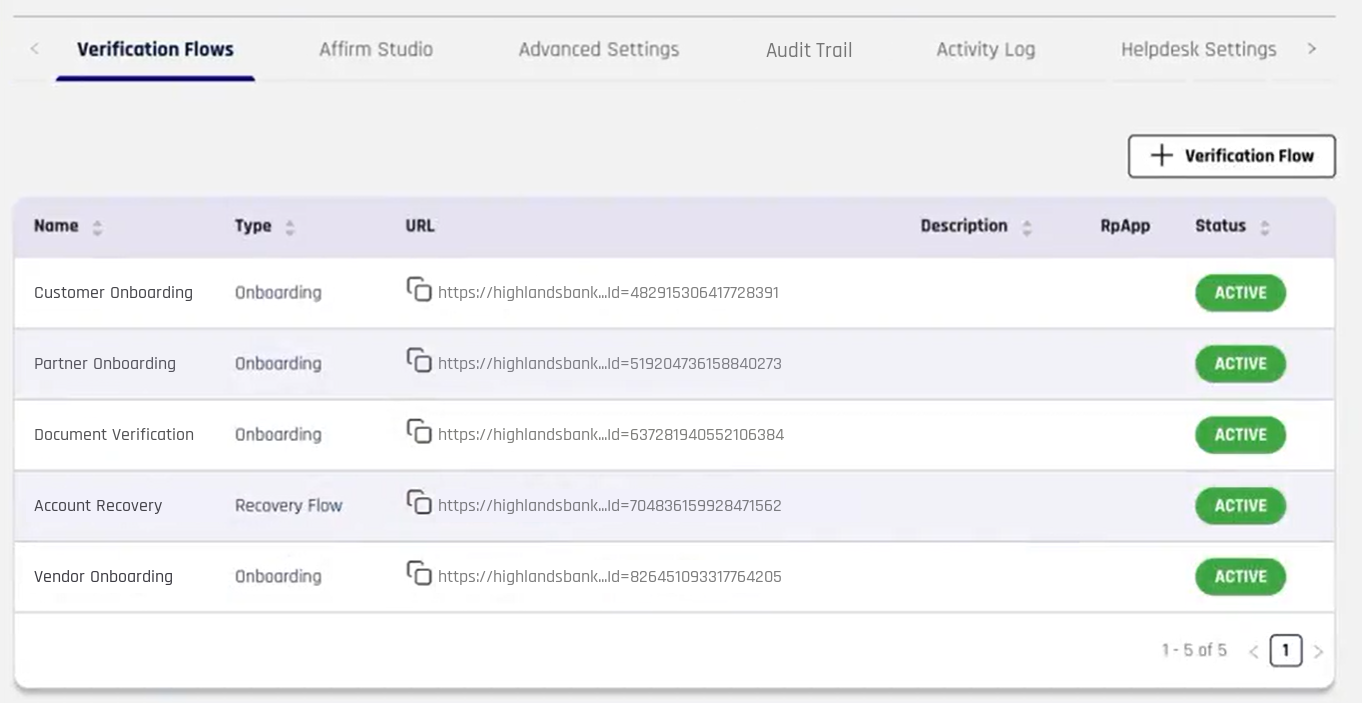Screen dimensions: 1362x703
Task: Sort table by Name column
Action: [x=97, y=227]
